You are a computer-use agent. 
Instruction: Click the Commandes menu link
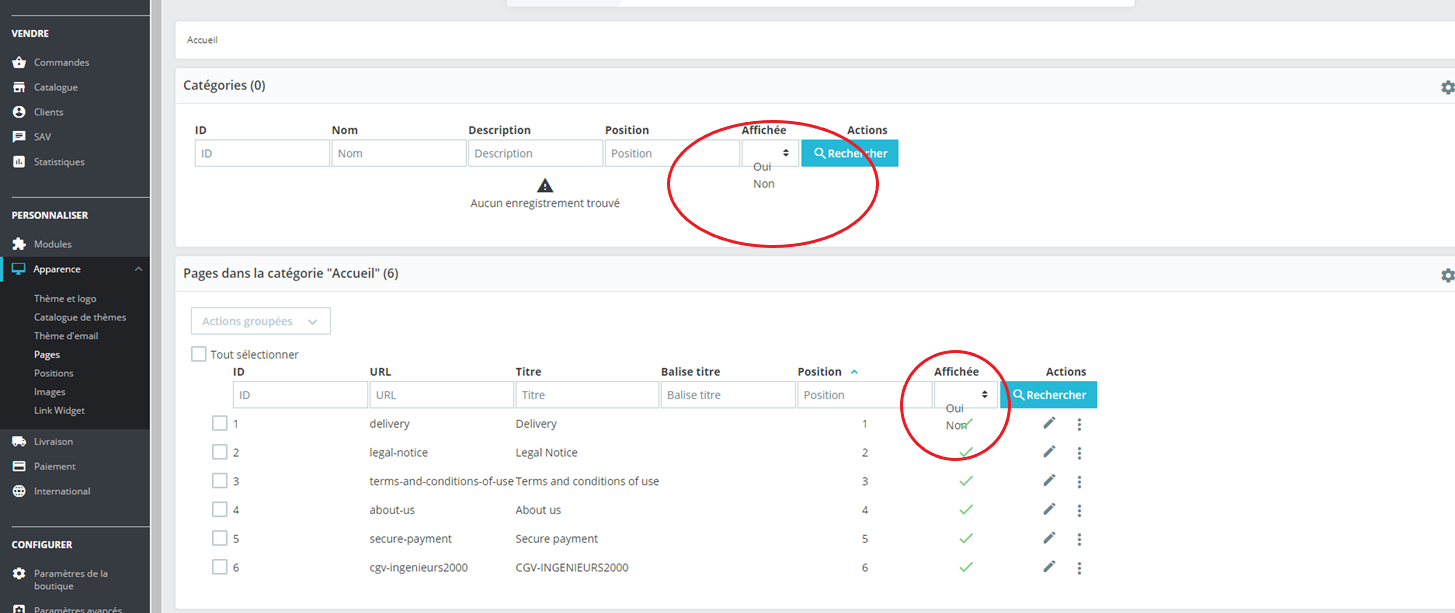(61, 62)
